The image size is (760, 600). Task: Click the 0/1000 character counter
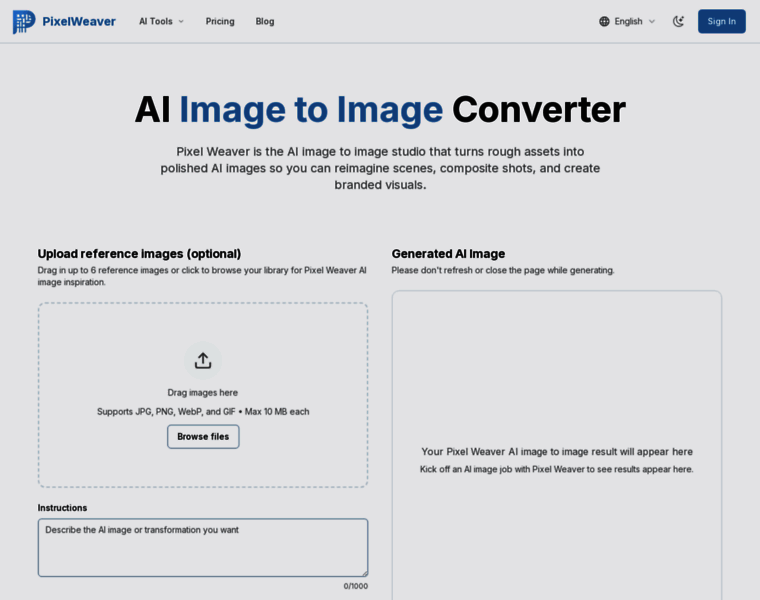pyautogui.click(x=356, y=586)
